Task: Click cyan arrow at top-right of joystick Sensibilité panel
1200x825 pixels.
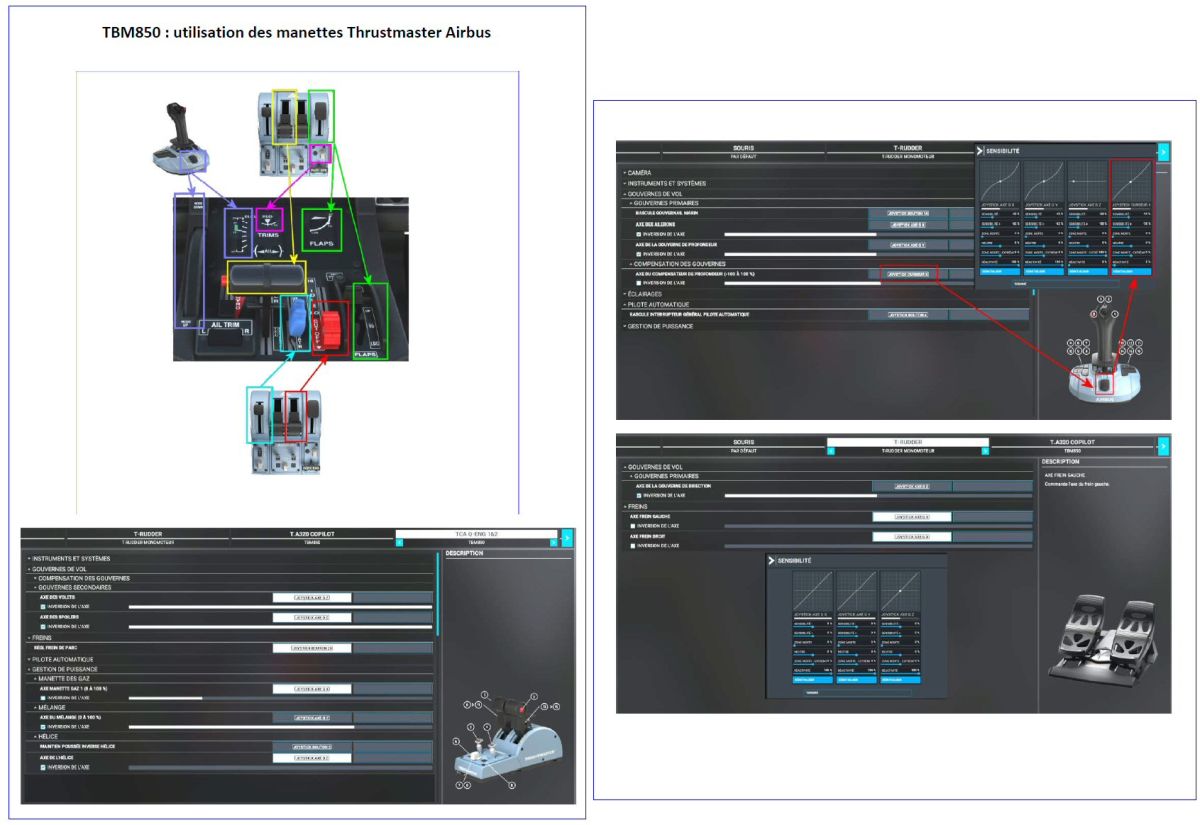Action: pos(1163,152)
